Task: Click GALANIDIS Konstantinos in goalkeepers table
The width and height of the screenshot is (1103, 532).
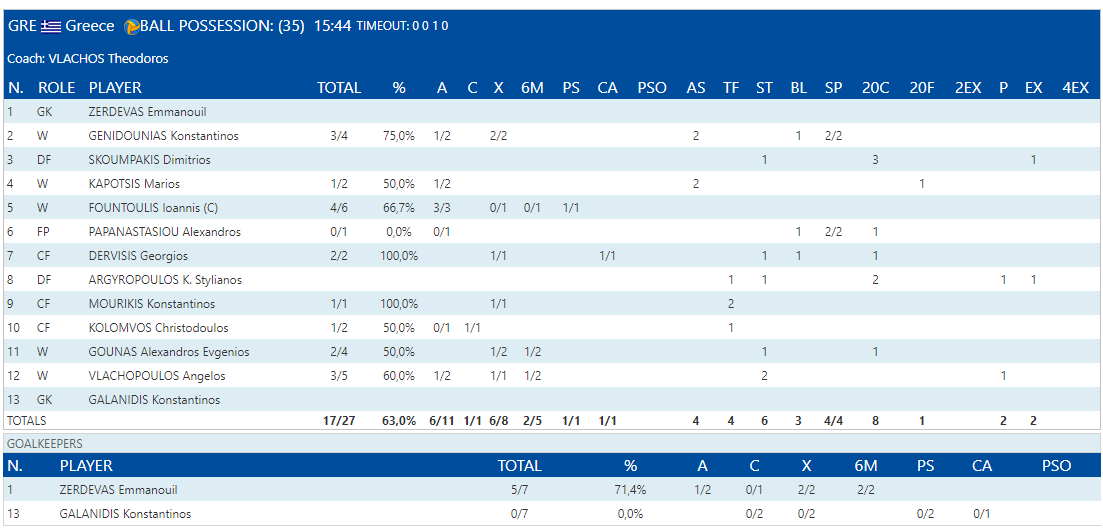Action: pos(125,514)
